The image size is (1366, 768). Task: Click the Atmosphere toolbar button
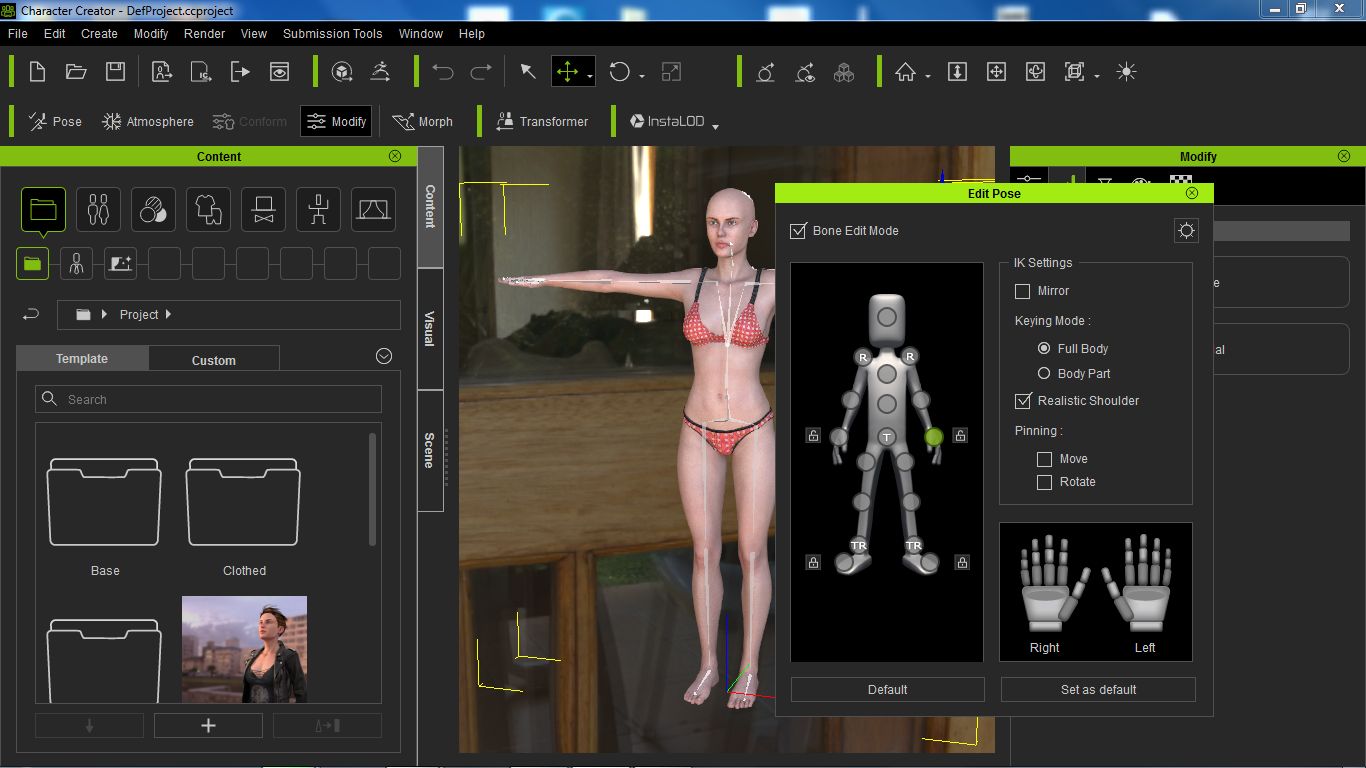coord(148,121)
